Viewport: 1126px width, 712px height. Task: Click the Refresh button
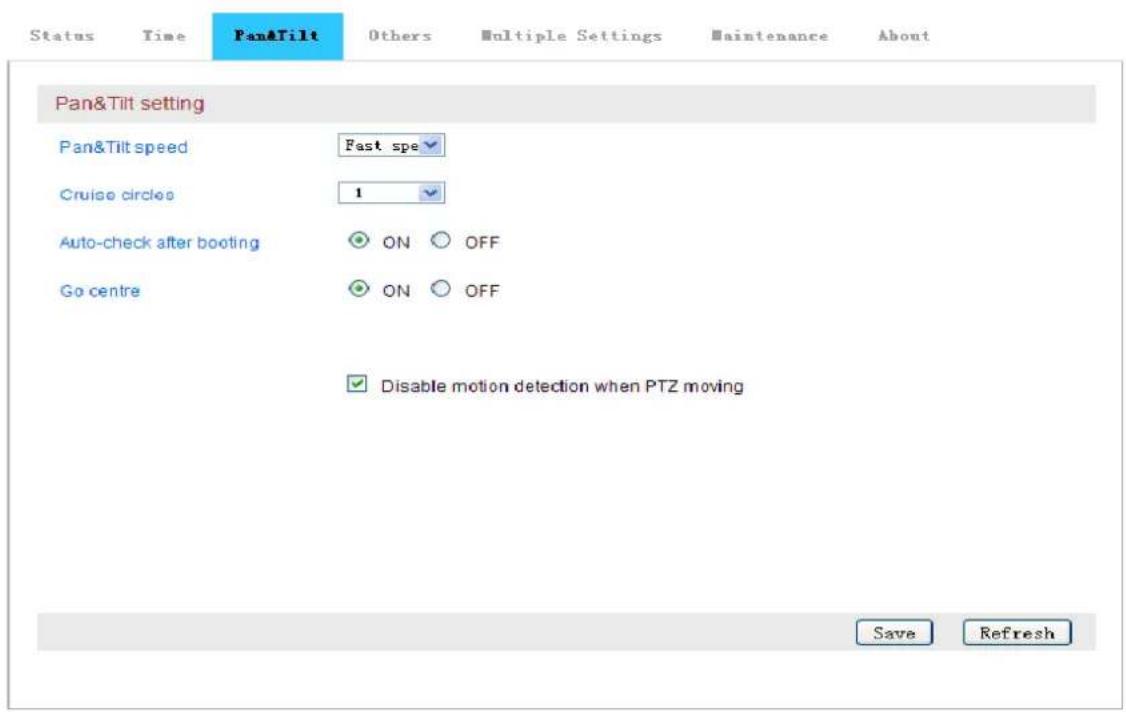(x=1017, y=633)
